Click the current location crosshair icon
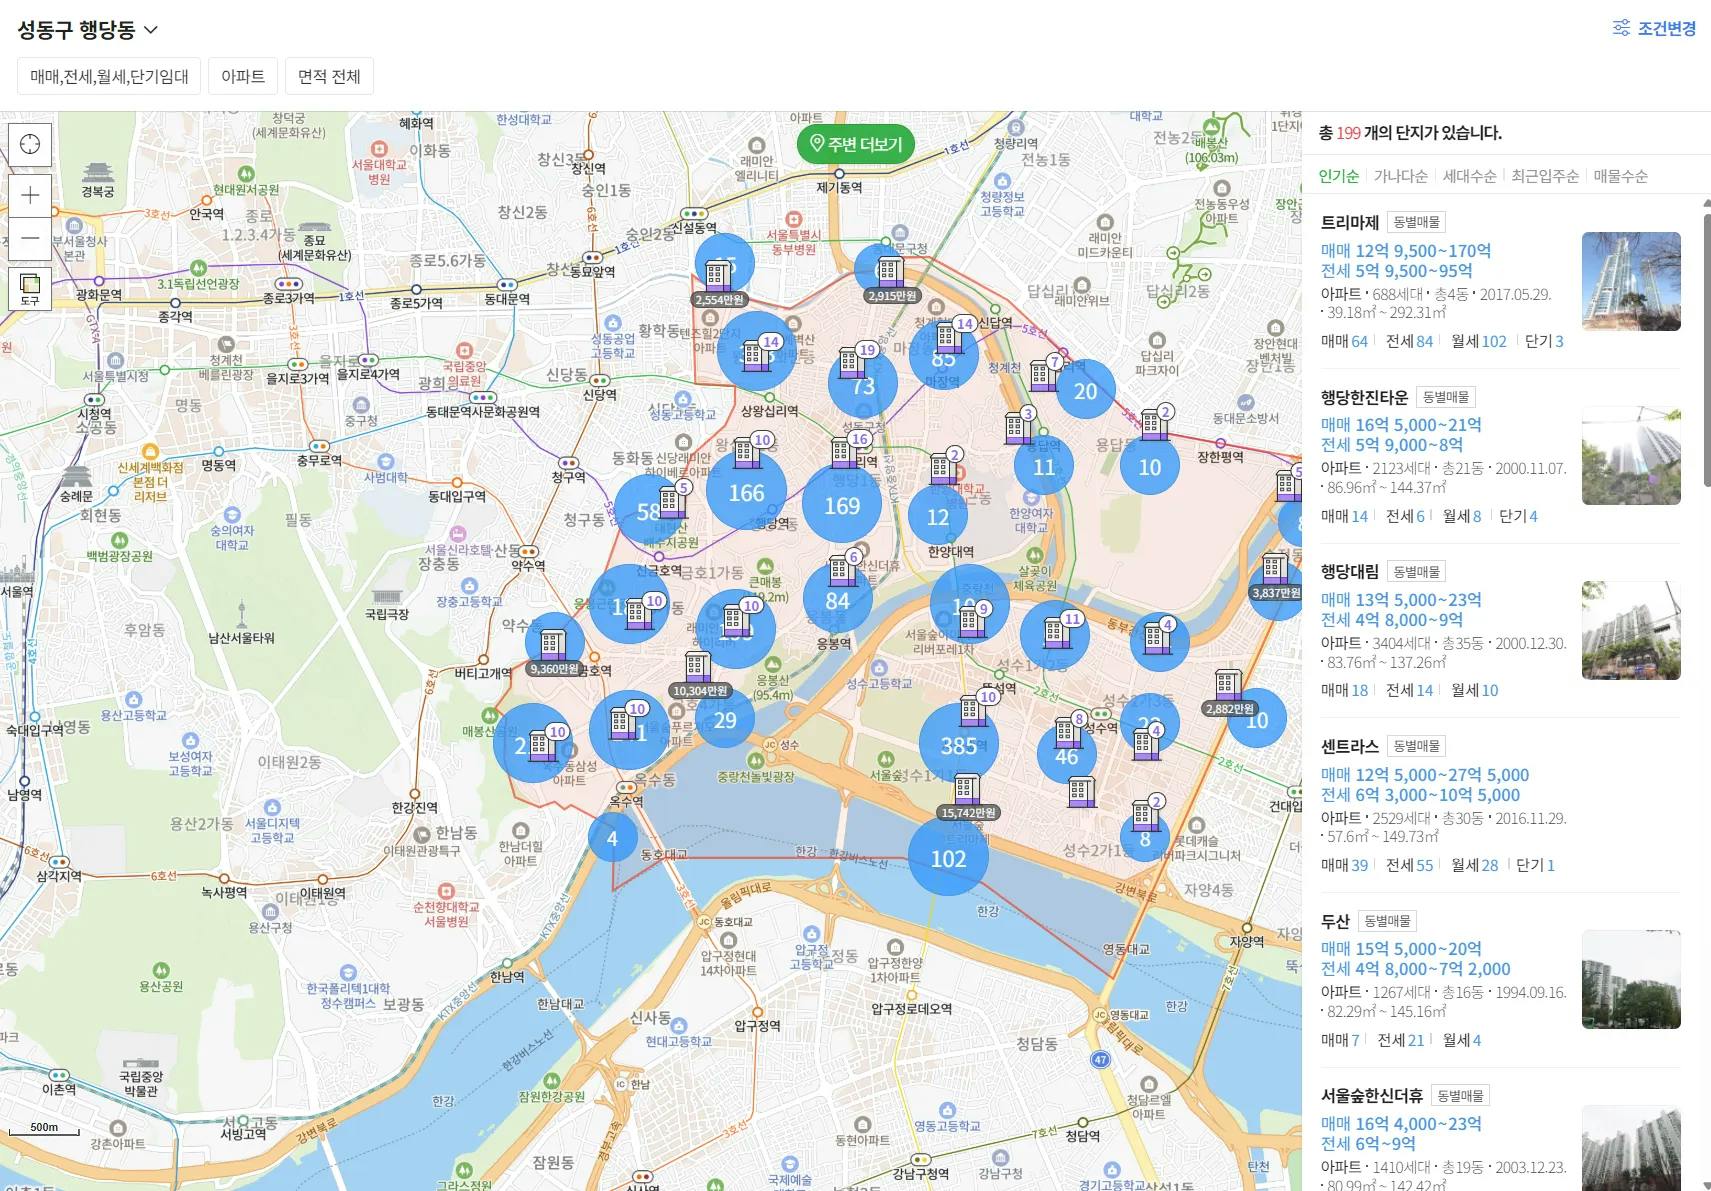The height and width of the screenshot is (1191, 1711). [x=30, y=145]
